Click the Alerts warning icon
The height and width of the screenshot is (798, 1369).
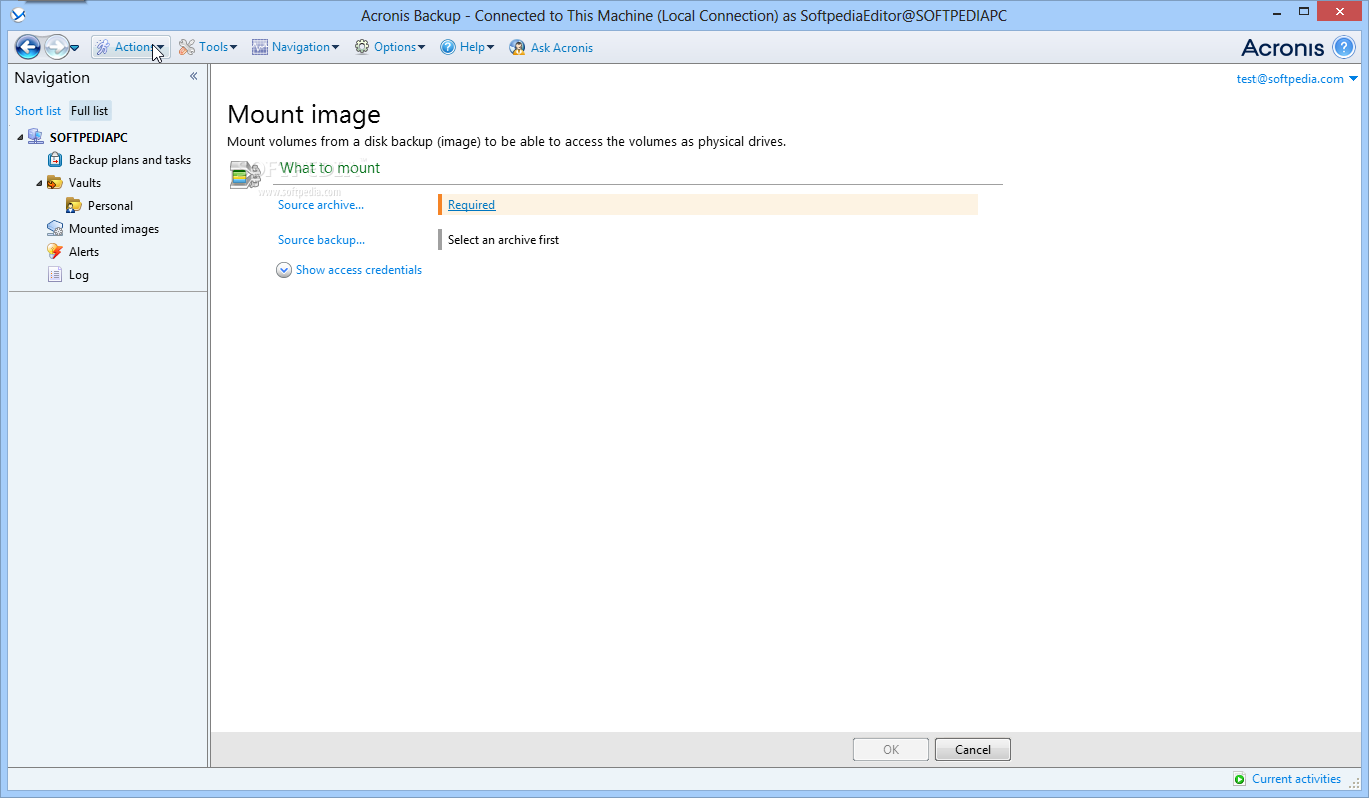(55, 252)
